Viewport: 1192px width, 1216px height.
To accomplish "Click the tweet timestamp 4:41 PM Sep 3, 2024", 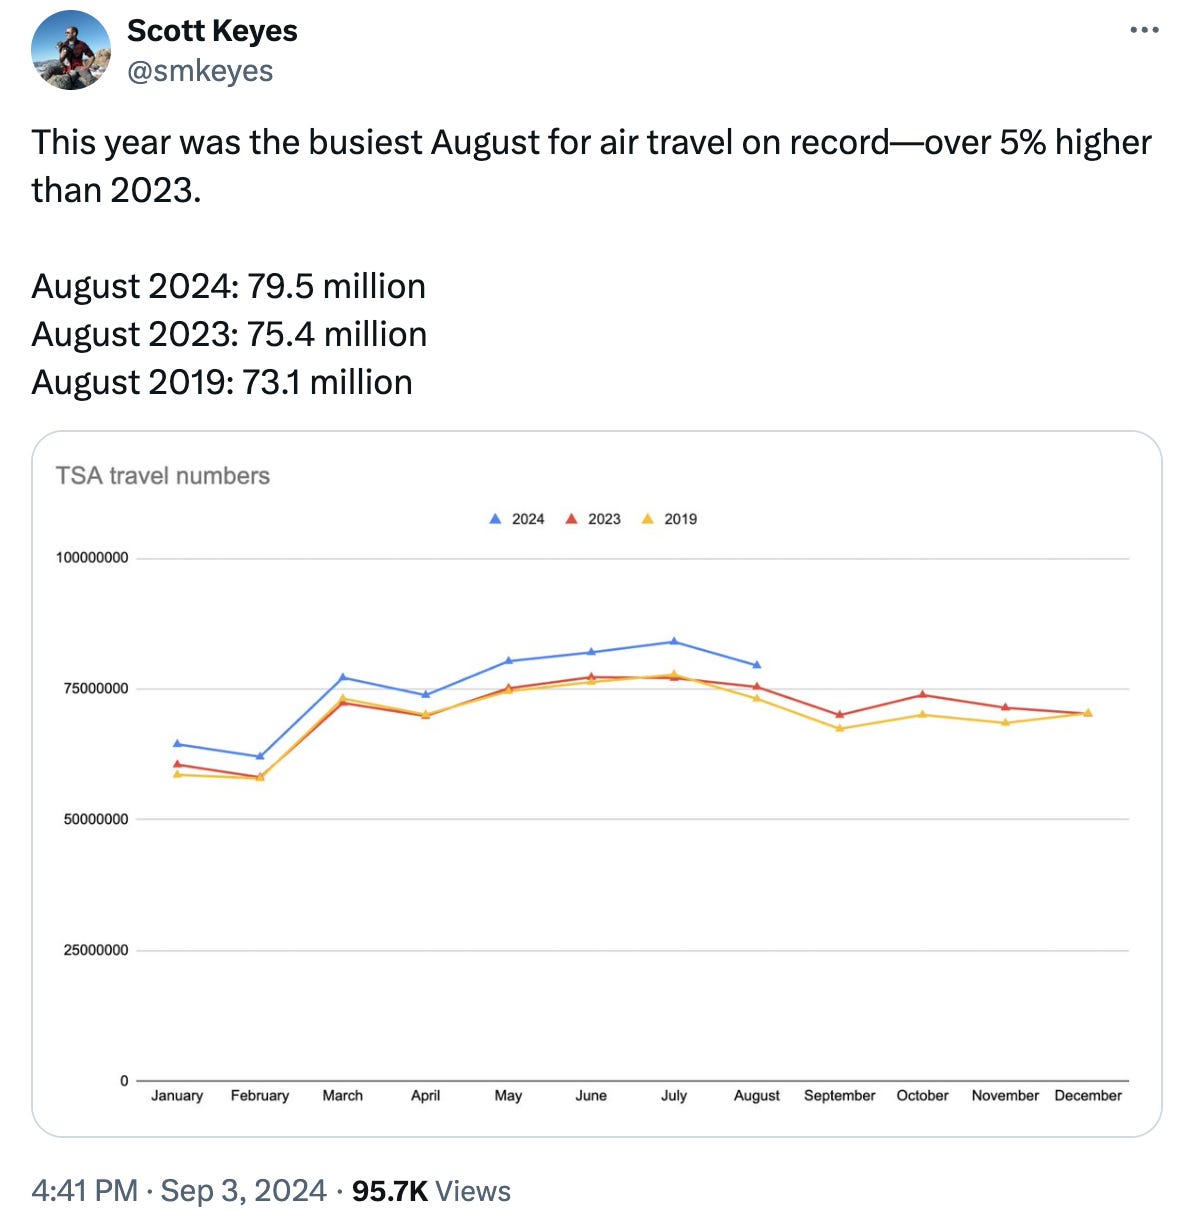I will coord(179,1190).
